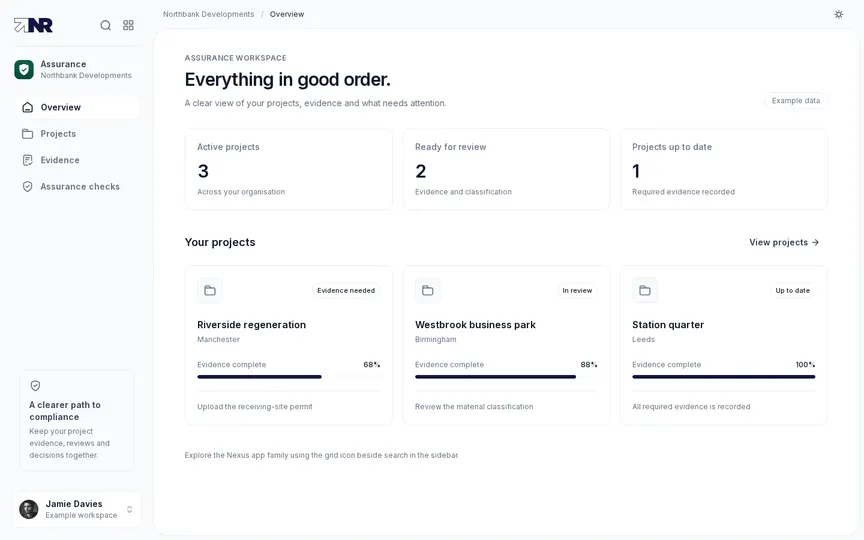Click the Northbank Developments breadcrumb

(208, 14)
